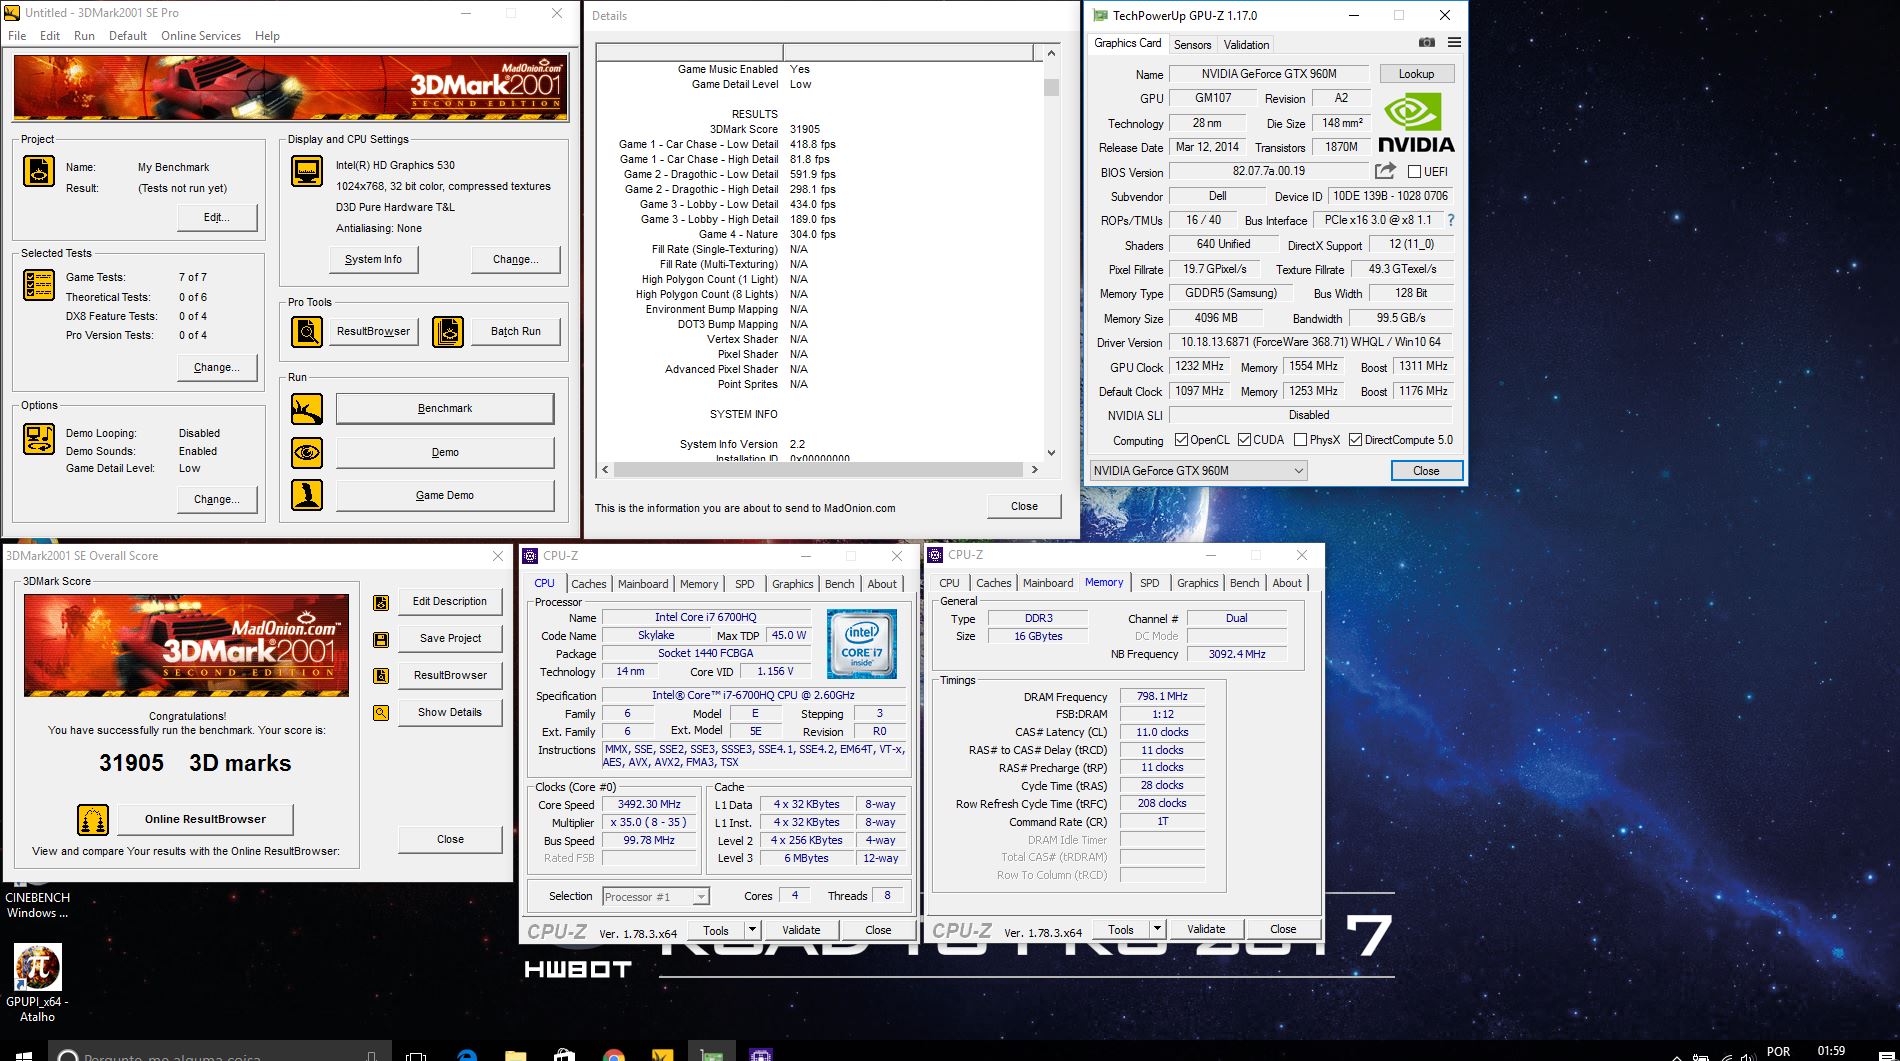Viewport: 1900px width, 1061px height.
Task: Click the Benchmark button
Action: (x=445, y=408)
